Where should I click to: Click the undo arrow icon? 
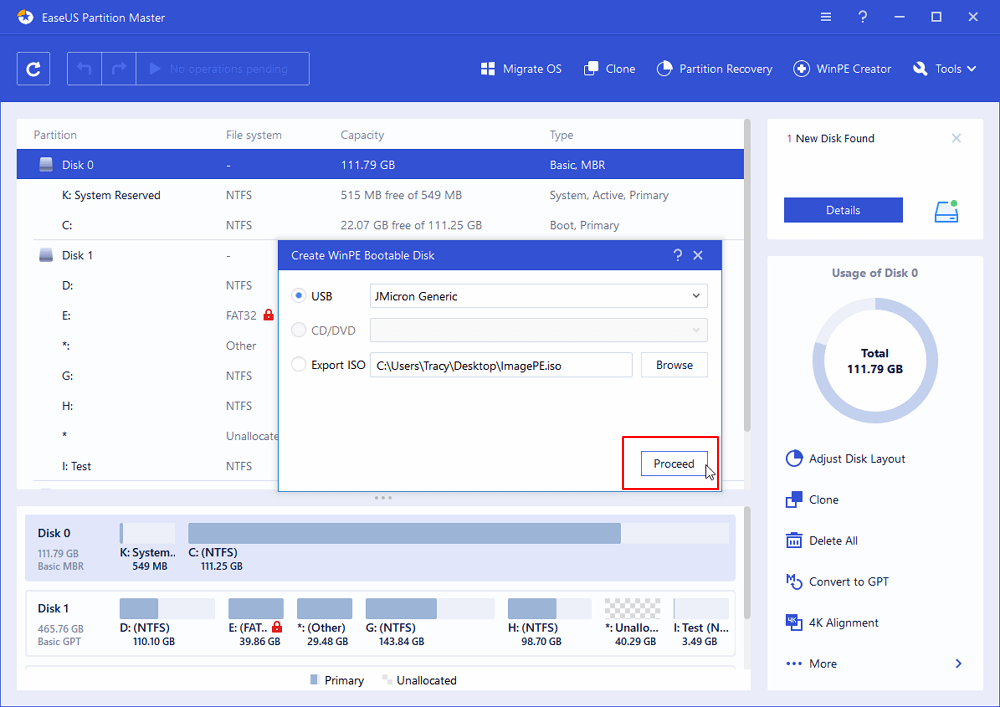pyautogui.click(x=84, y=69)
